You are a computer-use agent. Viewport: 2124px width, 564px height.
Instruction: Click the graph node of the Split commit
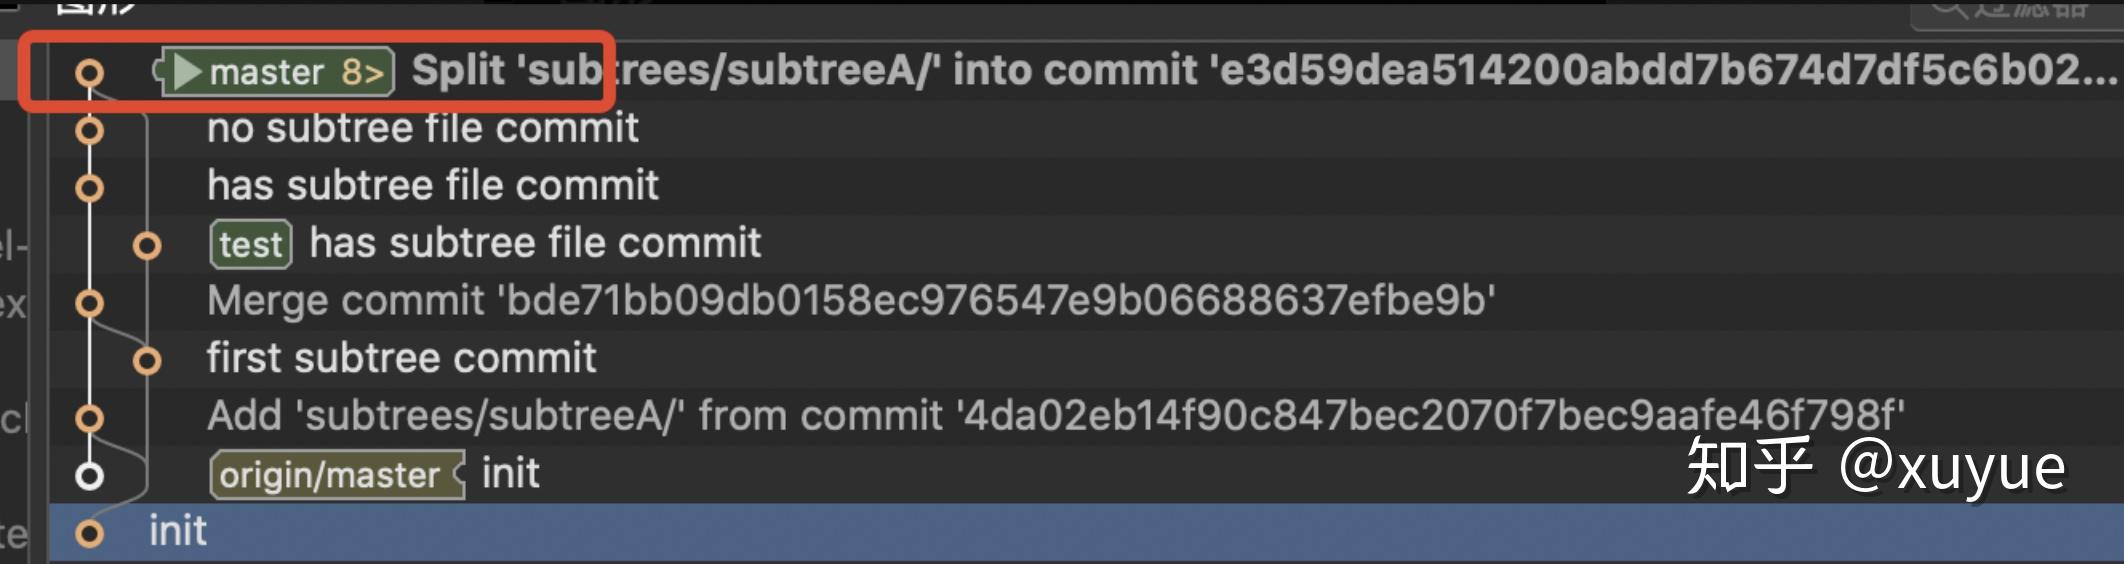[x=89, y=72]
